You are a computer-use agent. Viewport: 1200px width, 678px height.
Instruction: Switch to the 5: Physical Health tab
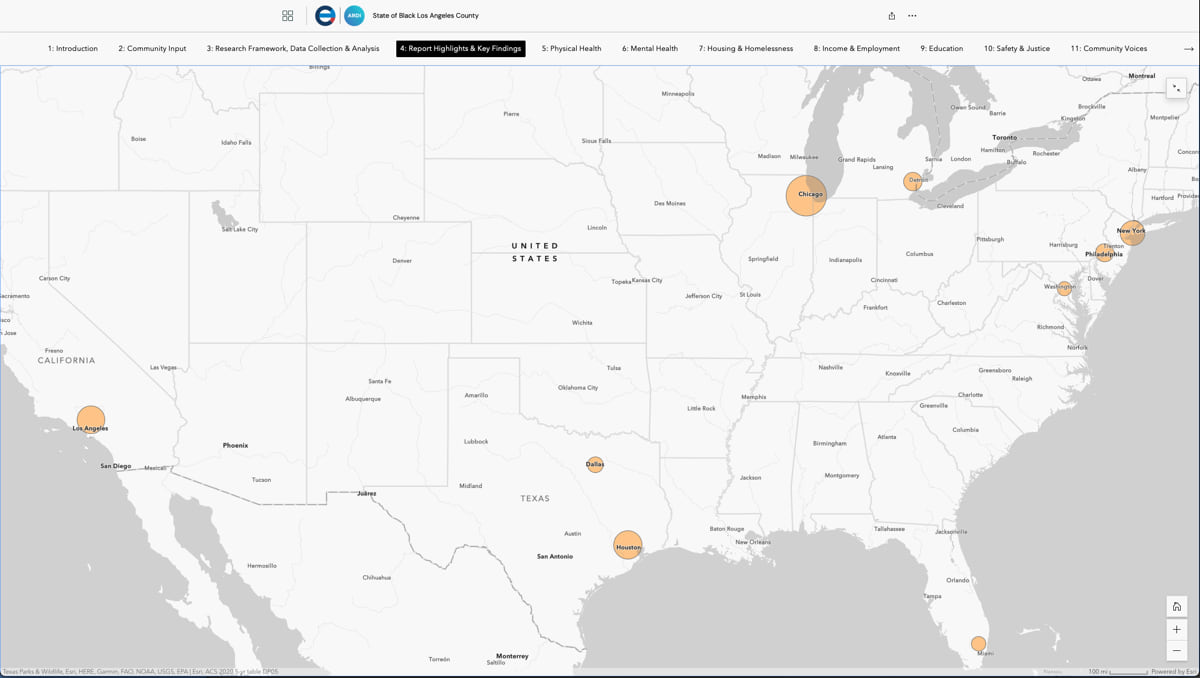(572, 48)
